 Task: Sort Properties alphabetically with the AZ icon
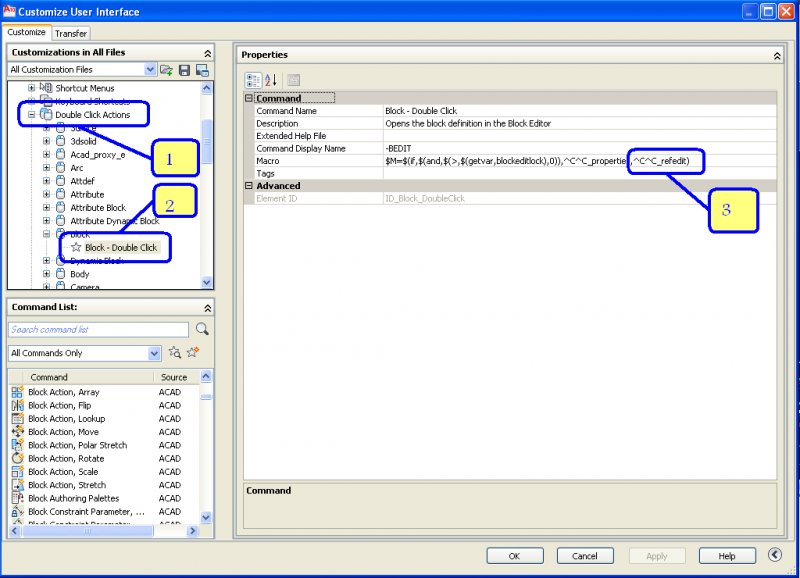point(271,80)
